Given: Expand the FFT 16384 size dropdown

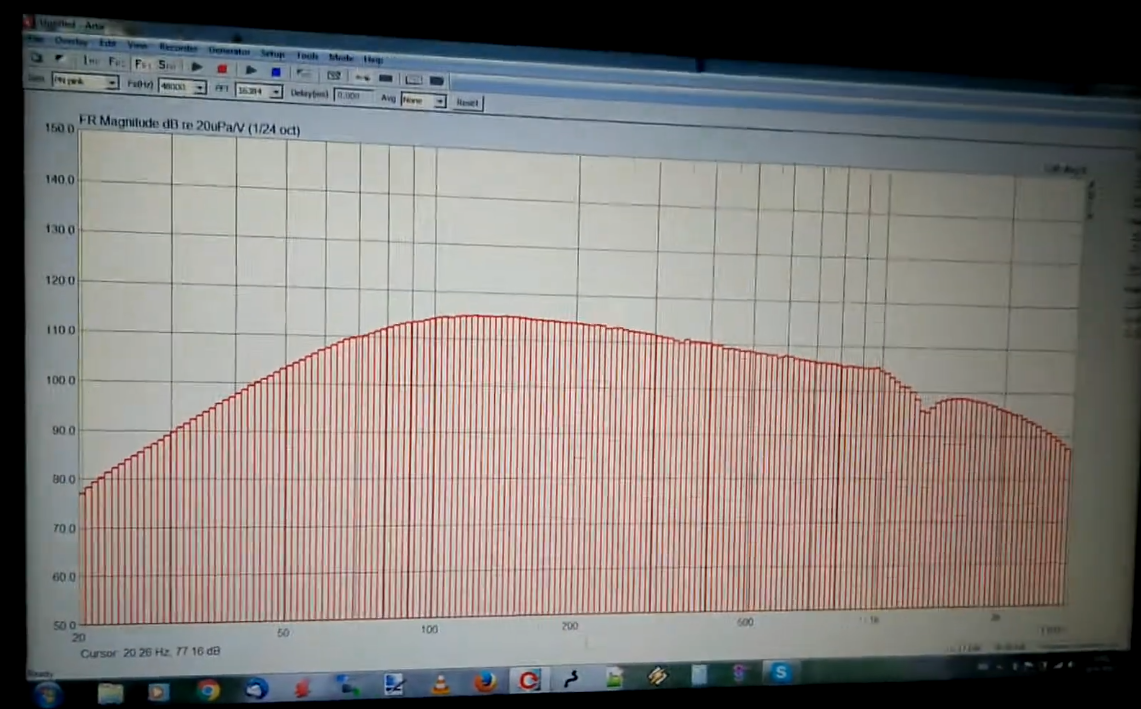Looking at the screenshot, I should click(276, 92).
